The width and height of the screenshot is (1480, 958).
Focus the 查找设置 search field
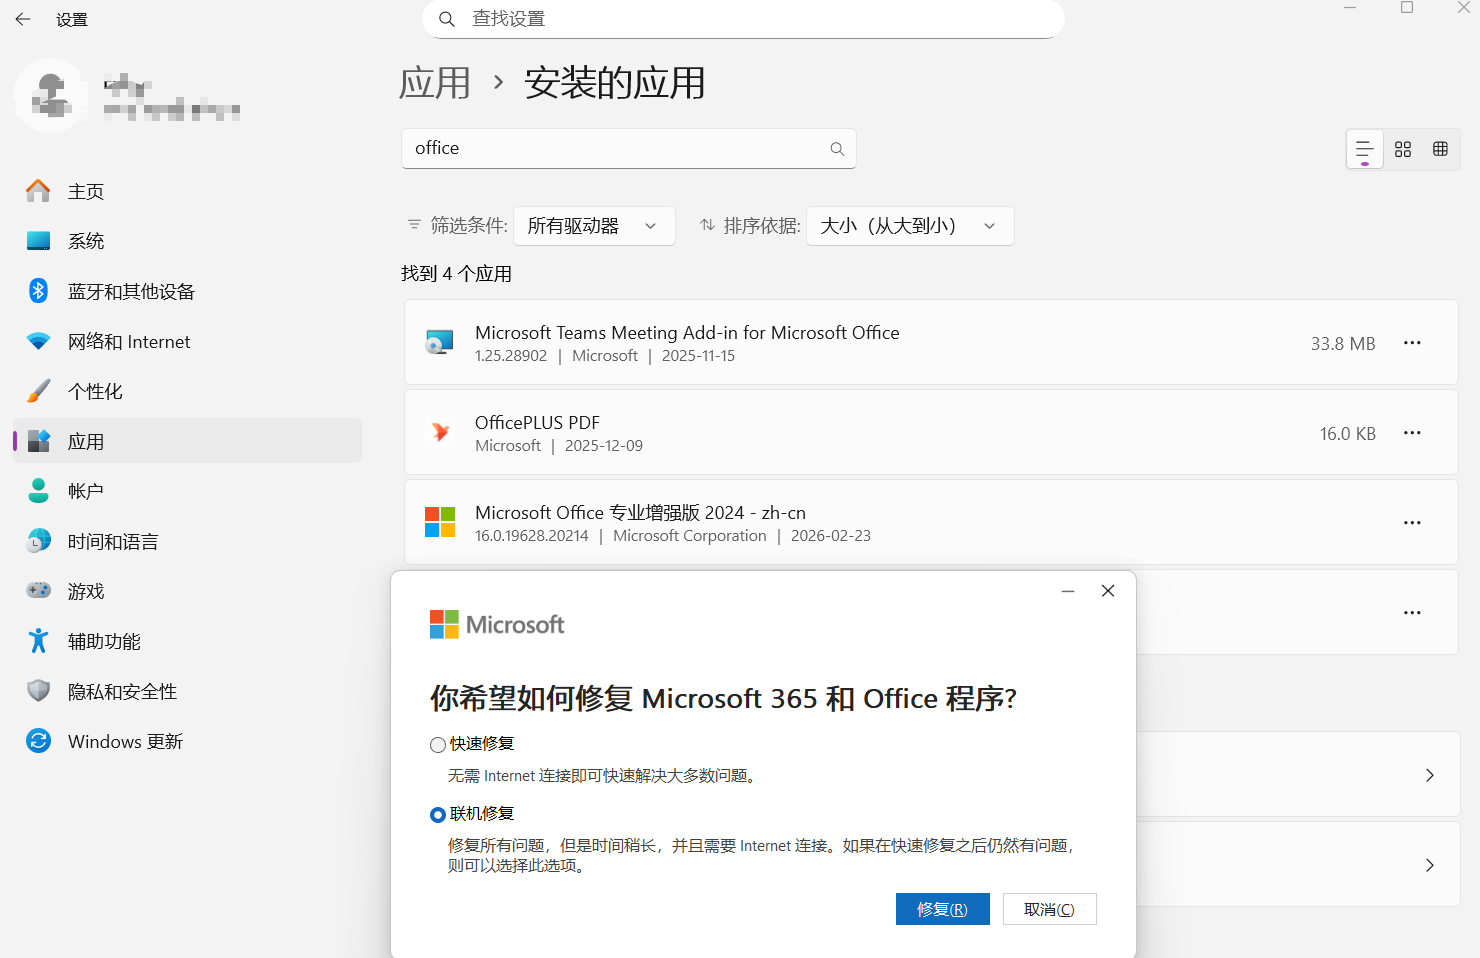[743, 19]
